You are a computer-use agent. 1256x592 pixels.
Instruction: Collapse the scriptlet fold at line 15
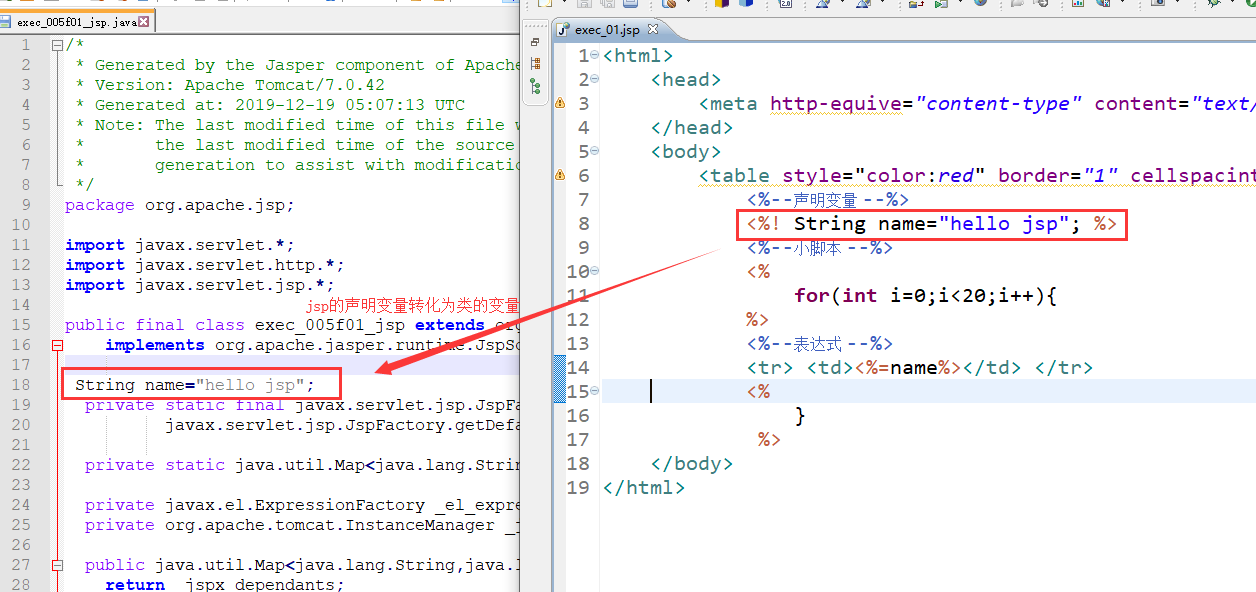596,392
